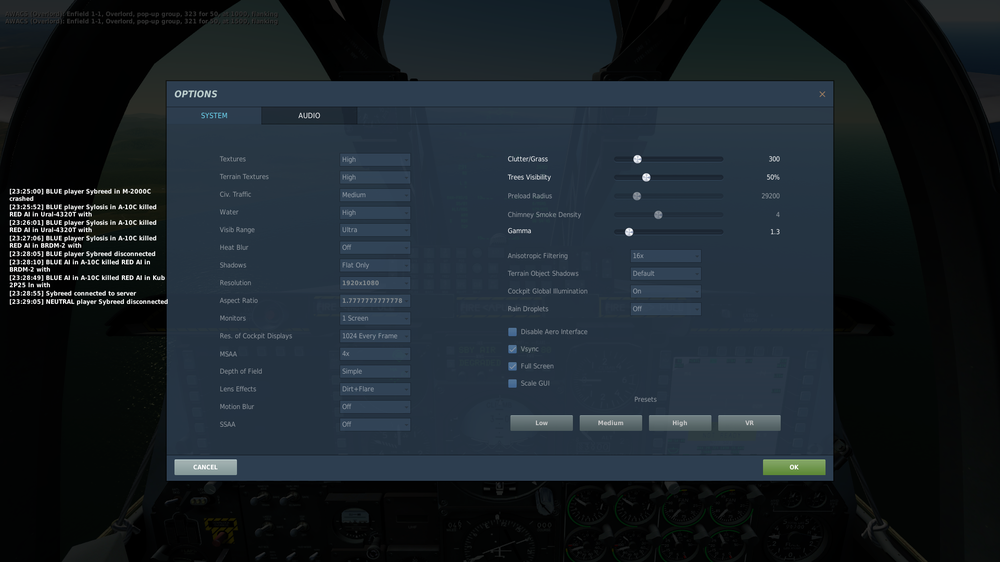
Task: Open the Motion Blur dropdown
Action: pos(375,406)
